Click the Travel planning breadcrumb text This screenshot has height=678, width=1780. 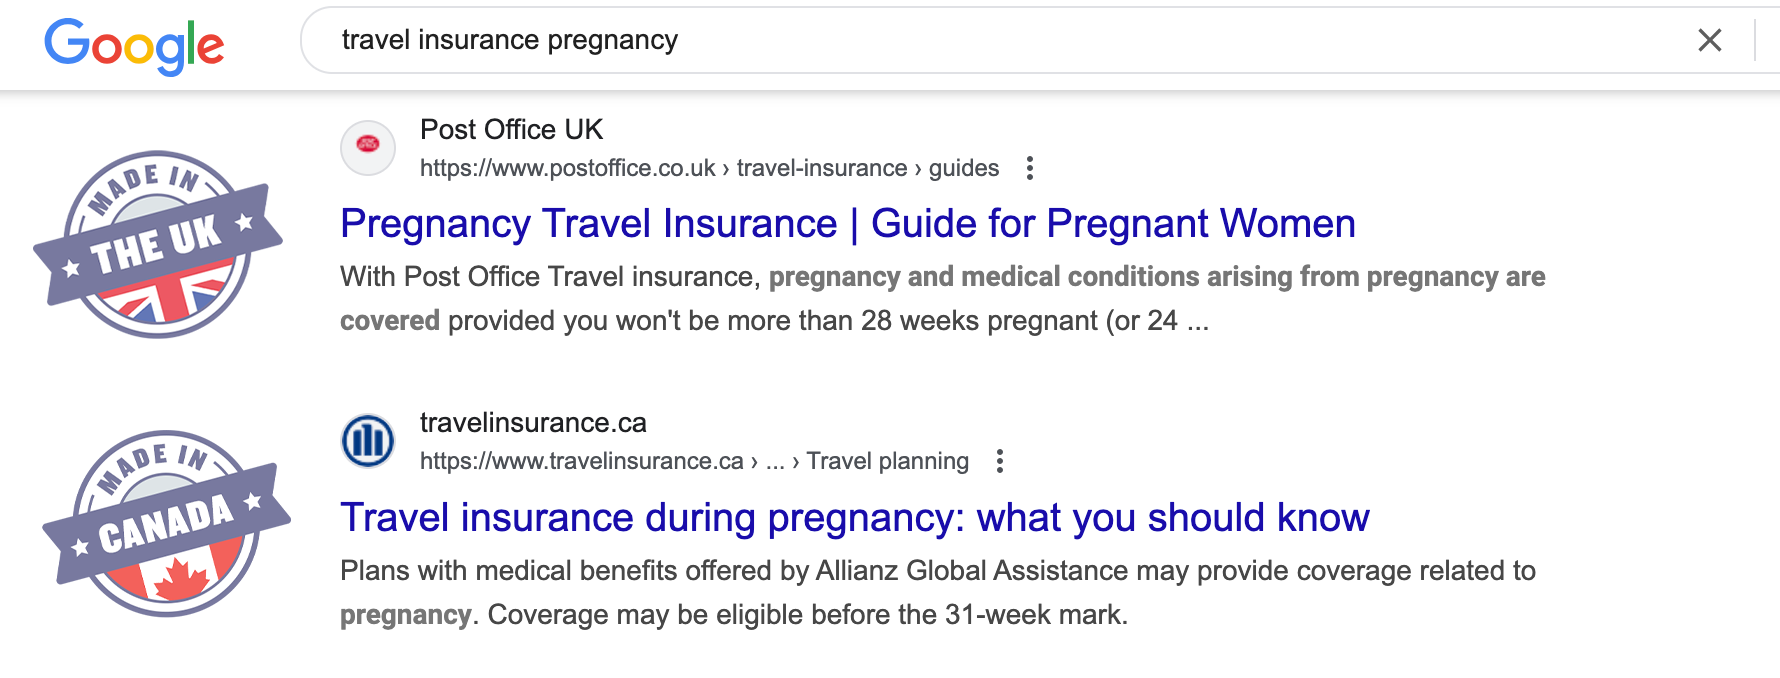(x=887, y=461)
